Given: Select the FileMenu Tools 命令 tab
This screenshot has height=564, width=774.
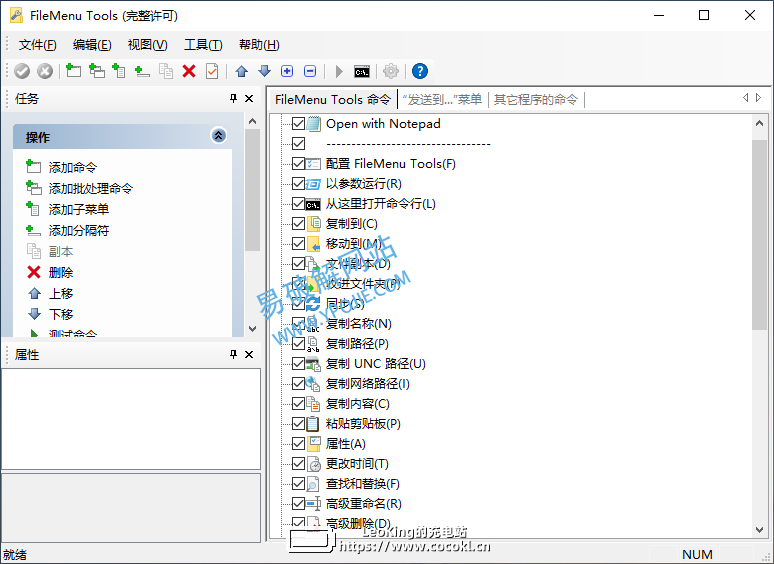Looking at the screenshot, I should 333,100.
